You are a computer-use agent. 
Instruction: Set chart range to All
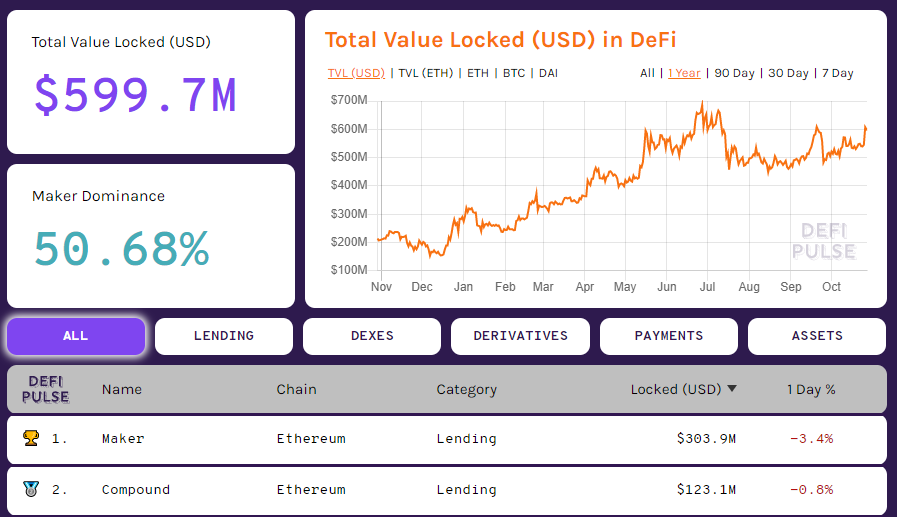(648, 73)
